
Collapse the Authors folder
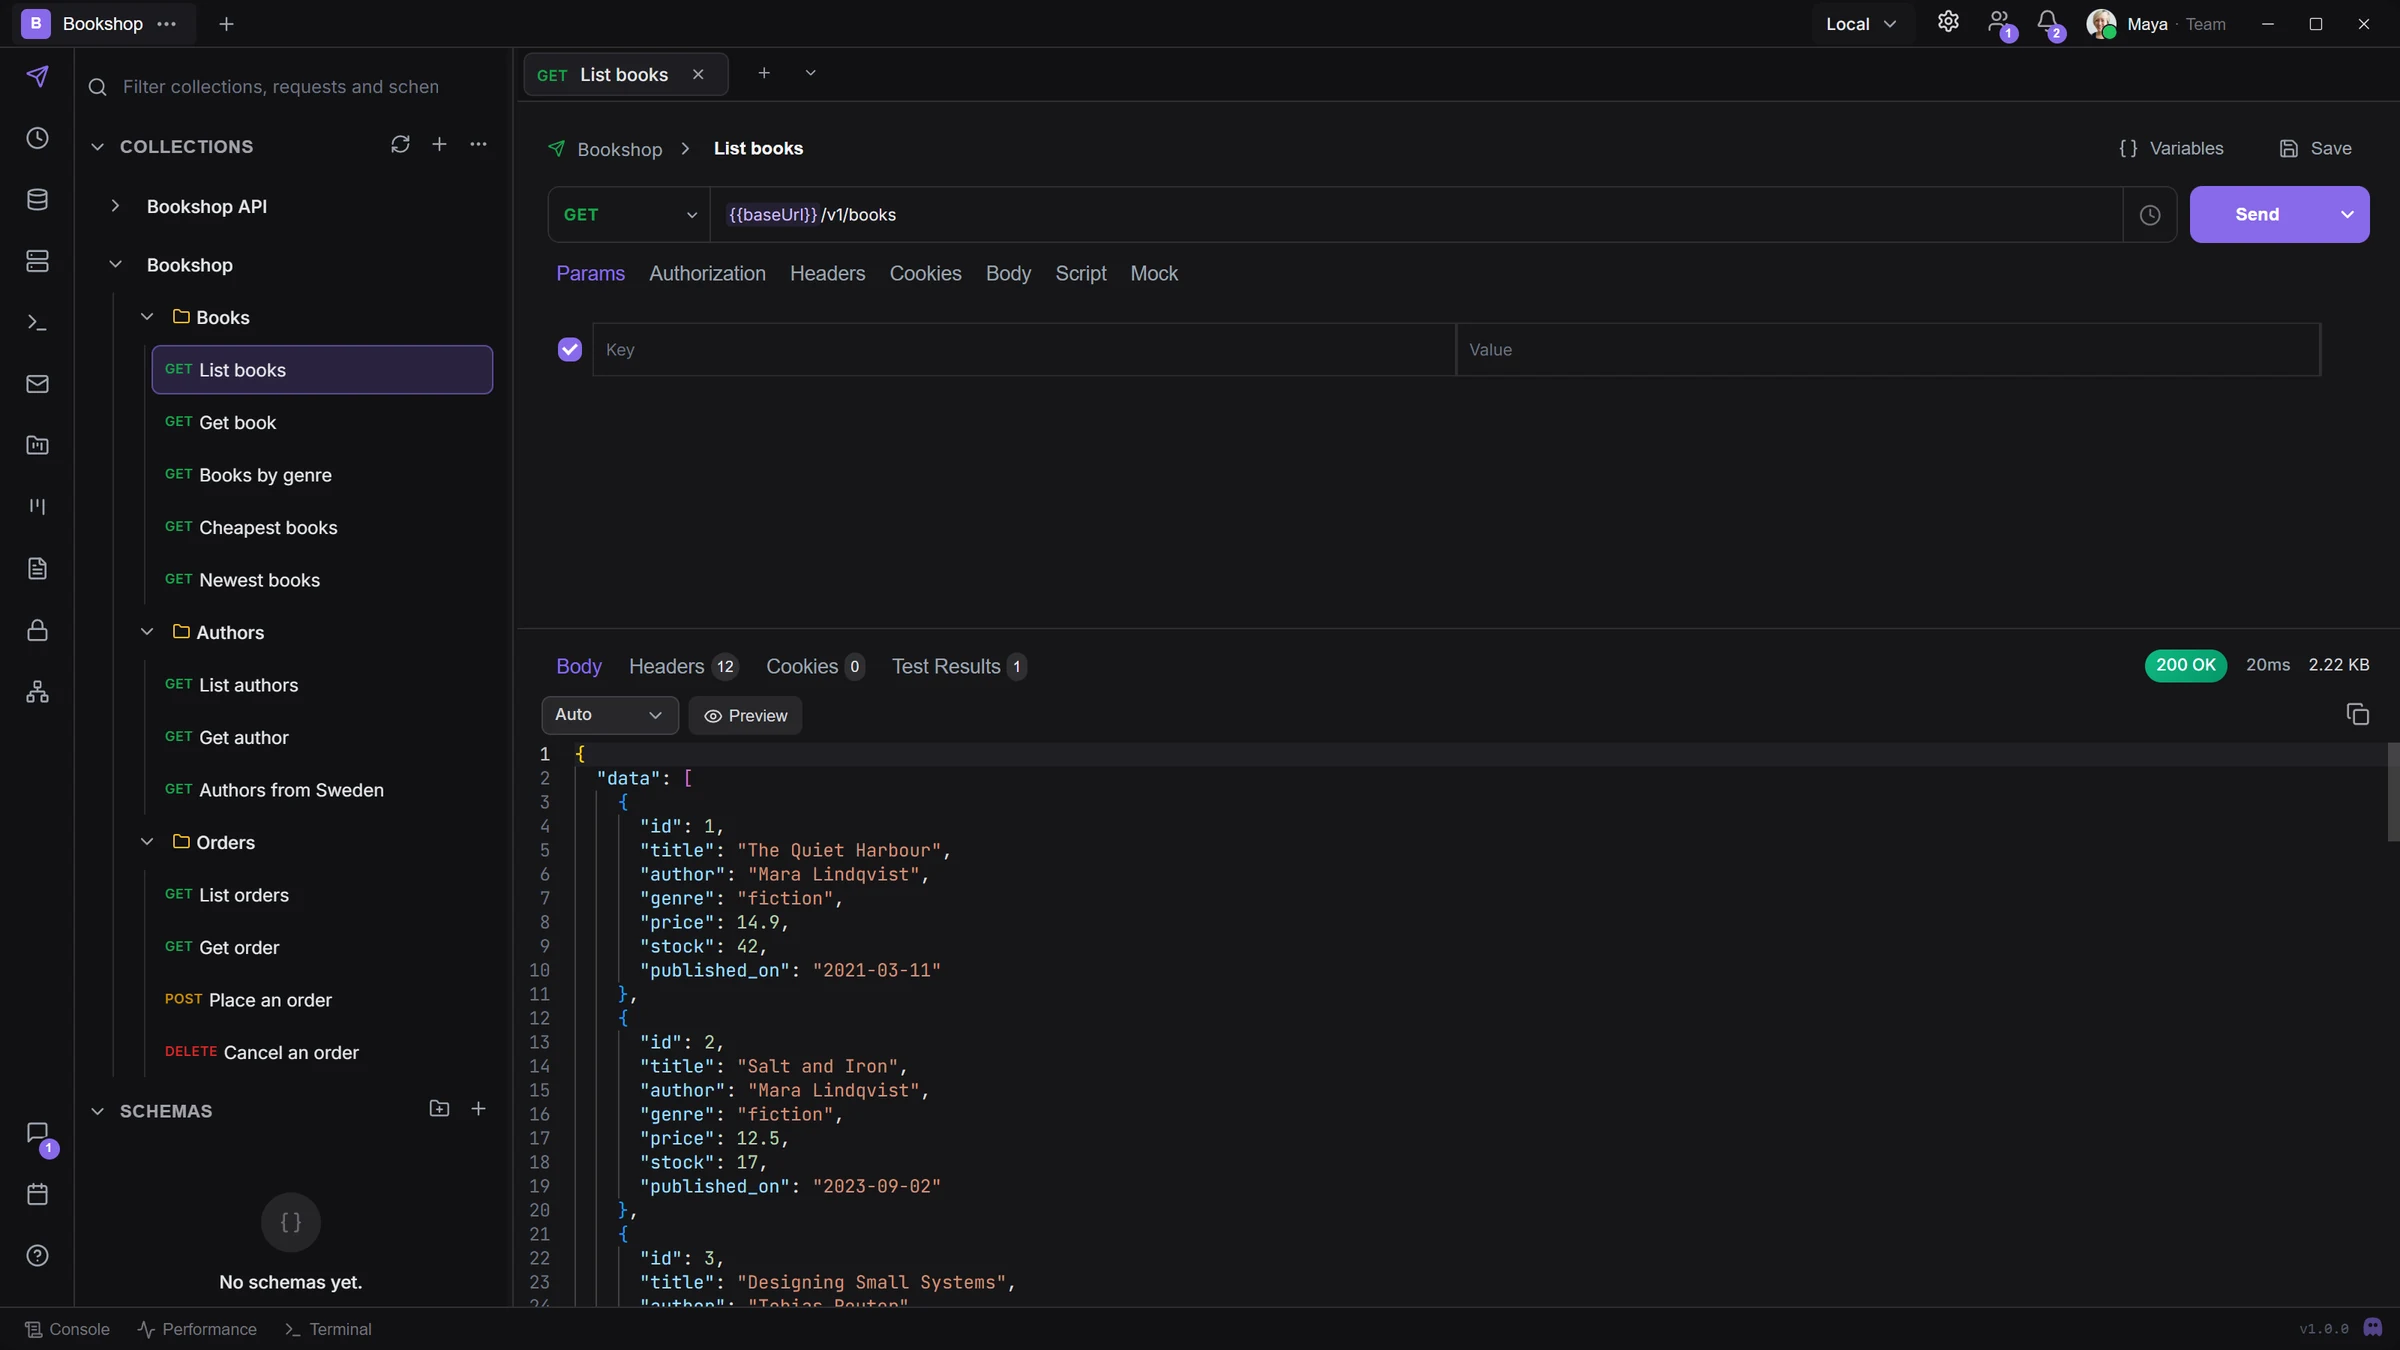(147, 632)
